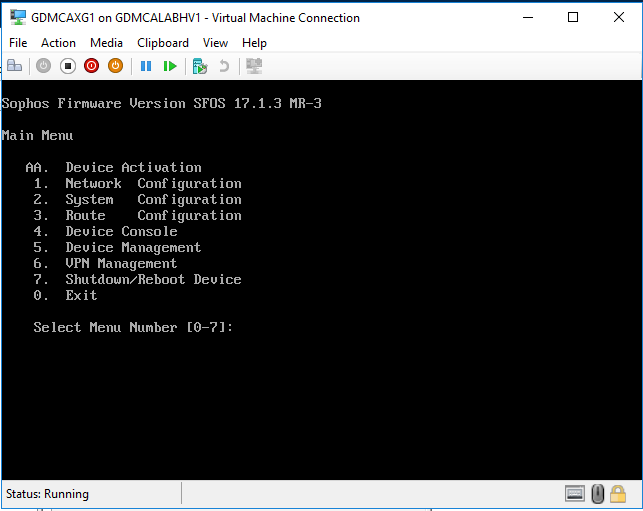Viewport: 643px width, 511px height.
Task: Click the 'Main Menu' heading text
Action: (37, 135)
